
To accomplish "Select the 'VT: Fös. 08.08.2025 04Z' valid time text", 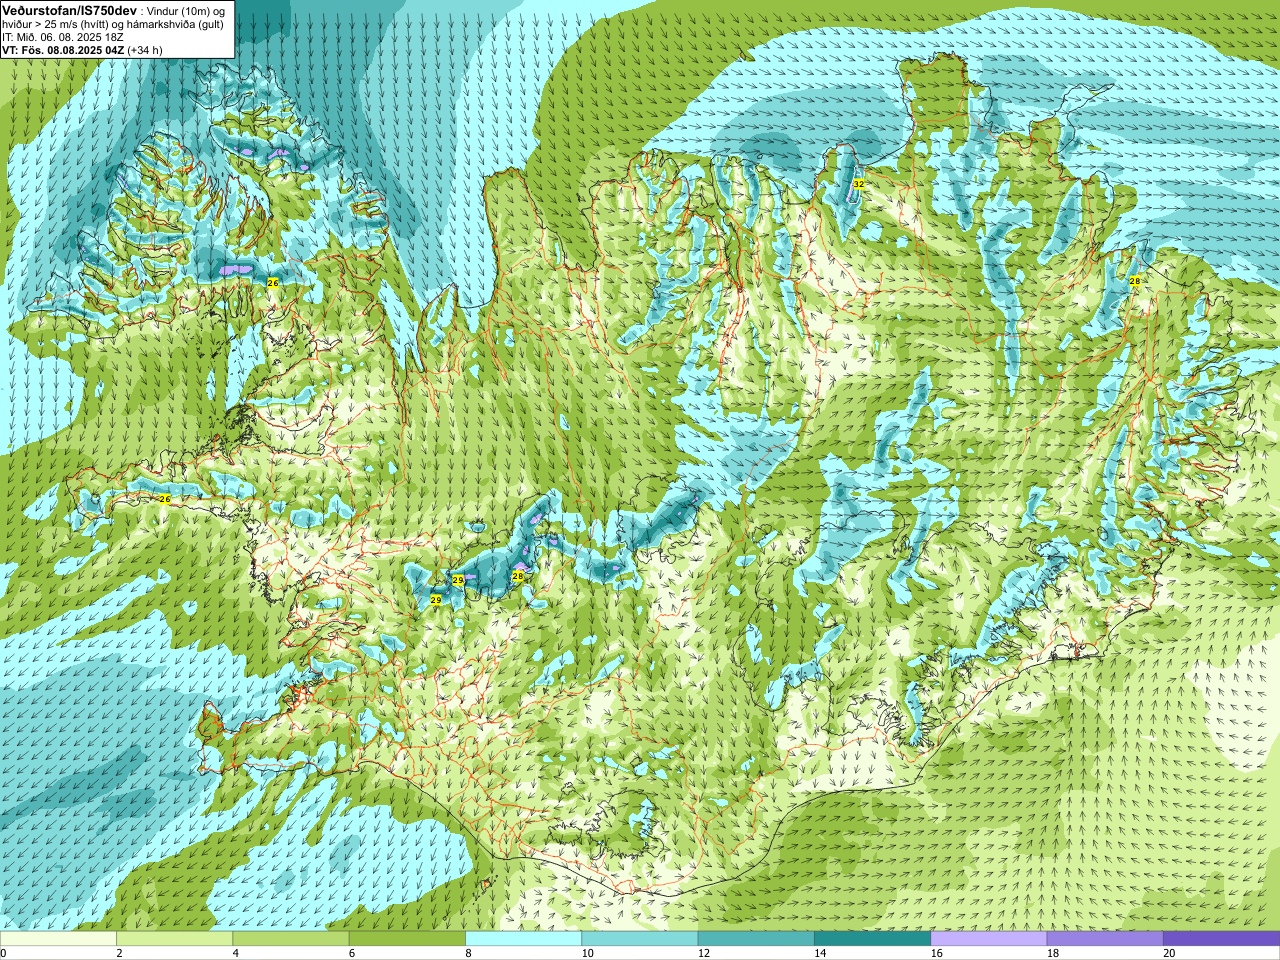I will click(63, 50).
